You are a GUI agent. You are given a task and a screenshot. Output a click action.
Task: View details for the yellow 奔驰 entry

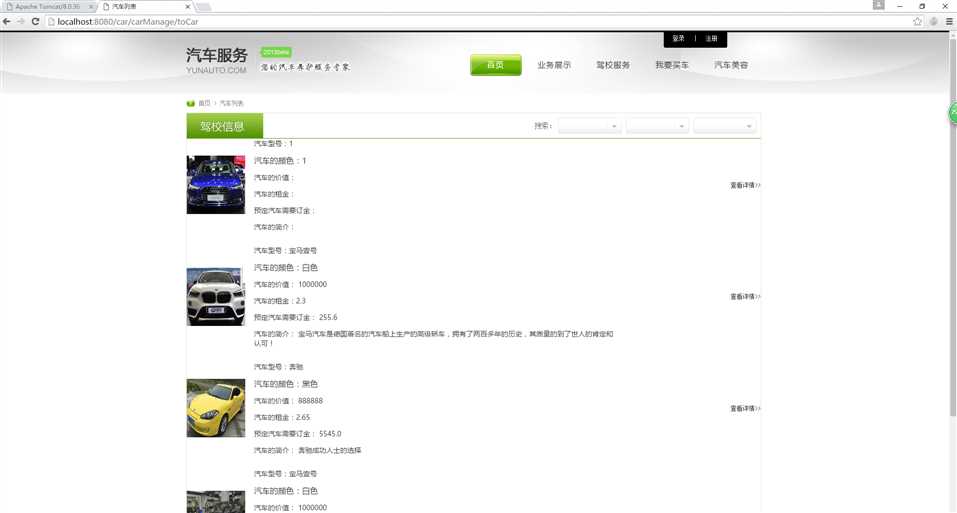click(x=745, y=408)
